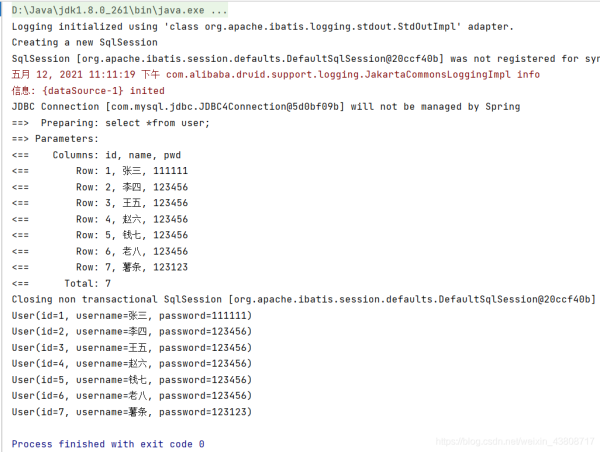
Task: Click the 'User(id=1, username=张三' output line
Action: (131, 315)
